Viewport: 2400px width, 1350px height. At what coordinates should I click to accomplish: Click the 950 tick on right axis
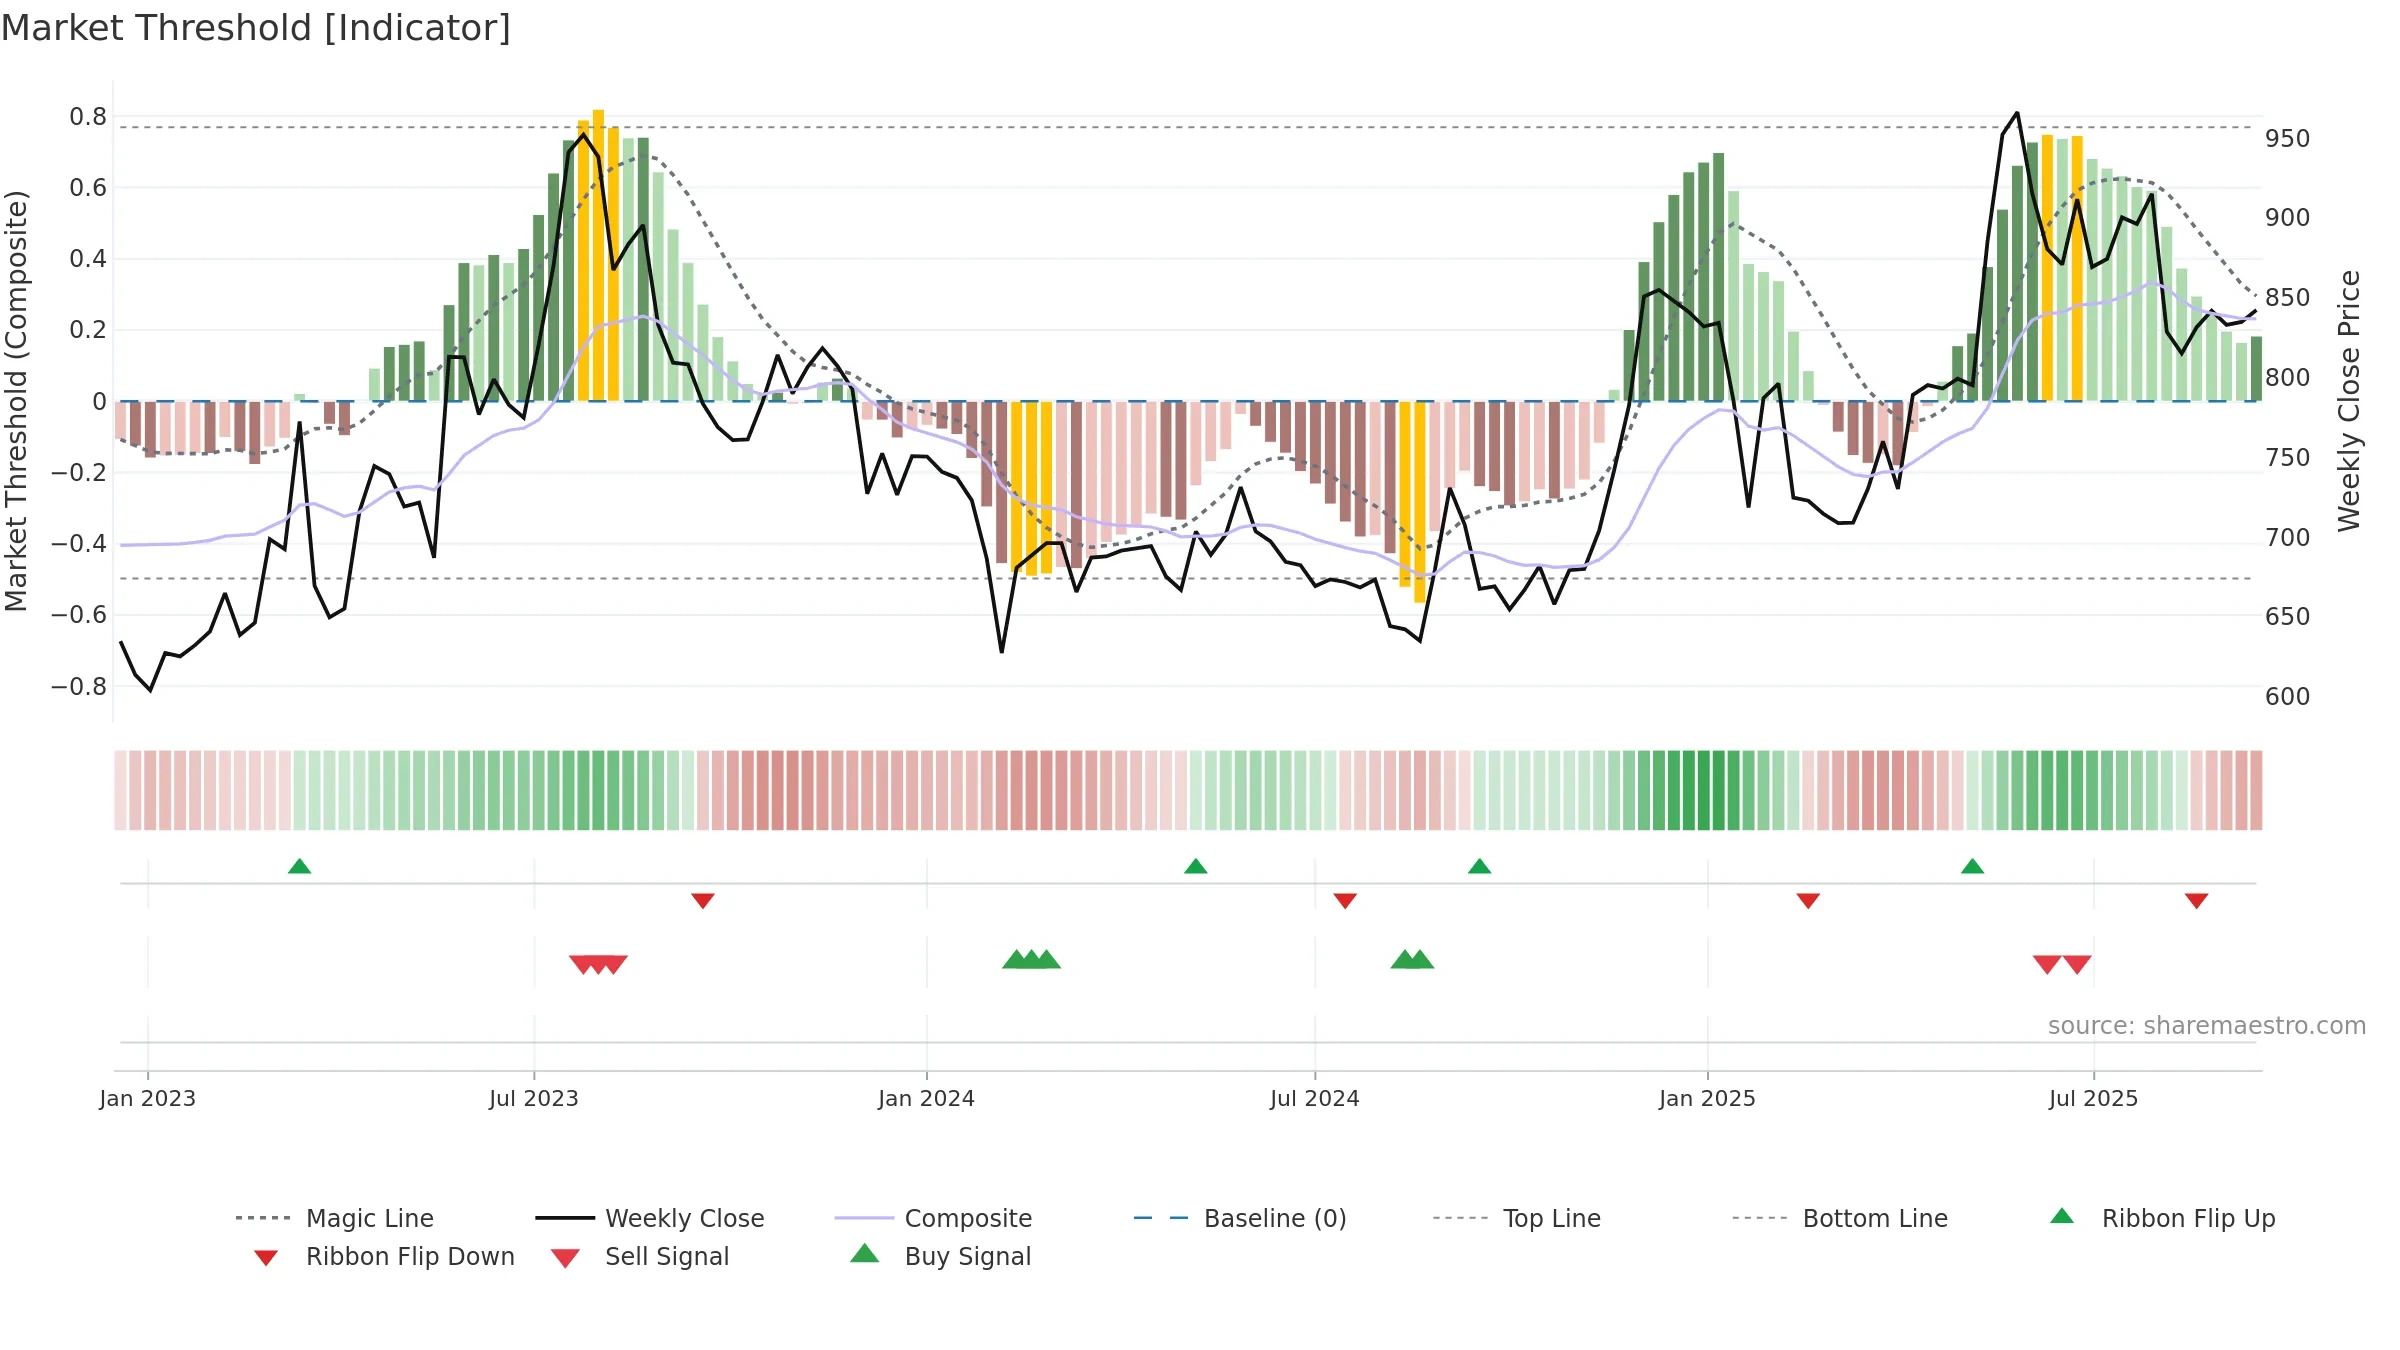click(2288, 138)
